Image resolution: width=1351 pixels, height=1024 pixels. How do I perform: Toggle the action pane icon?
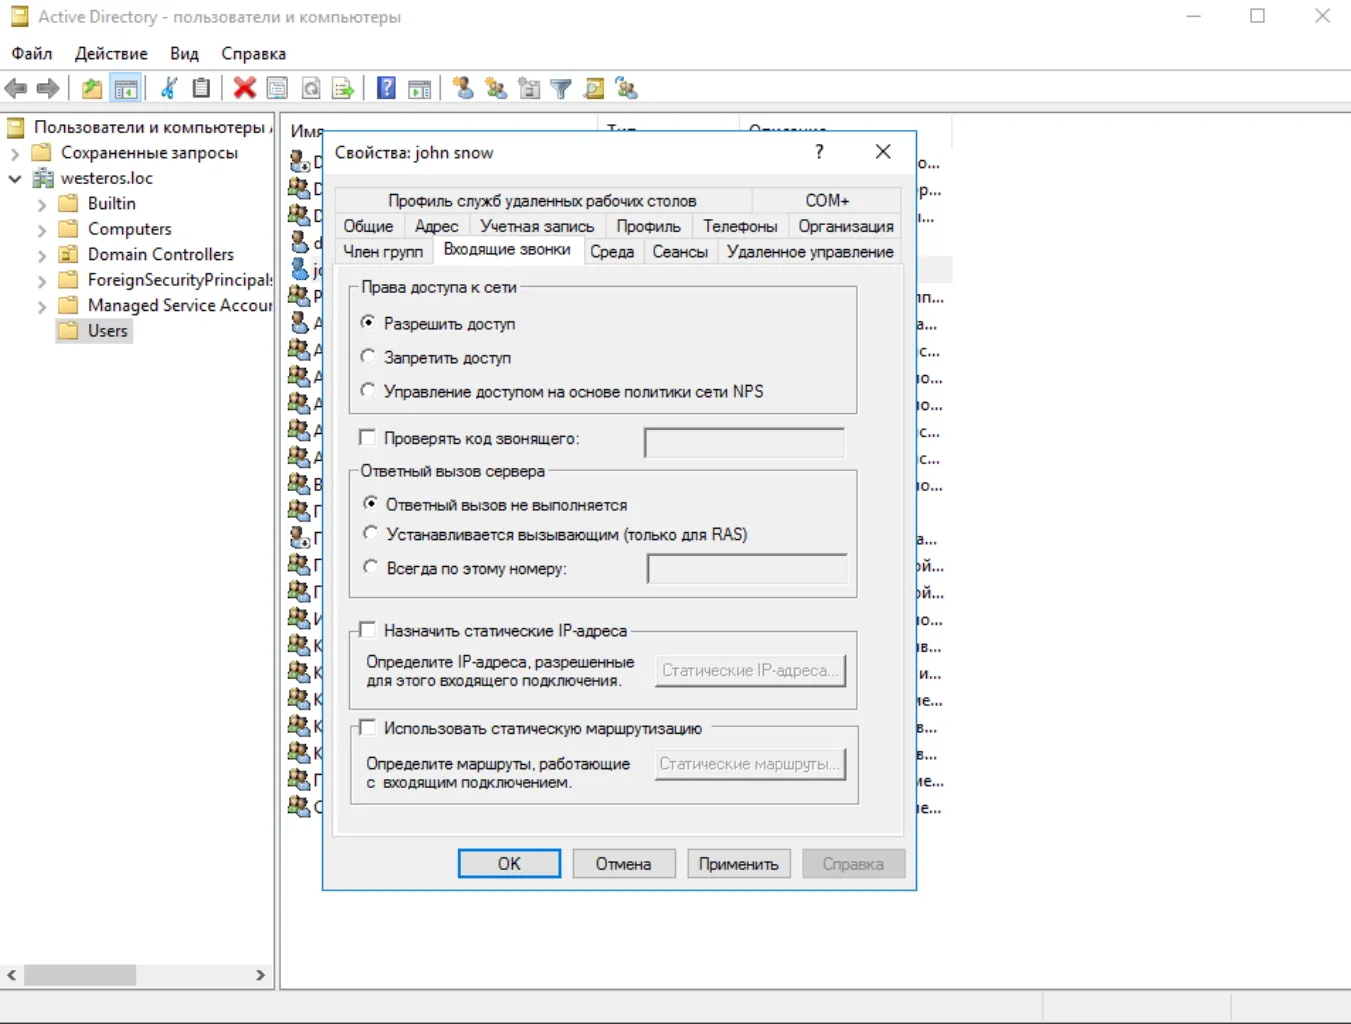pos(420,89)
